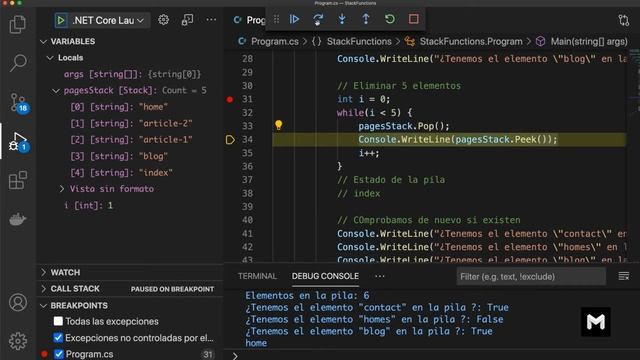Open the debug console icon in sidebar header

click(x=187, y=20)
